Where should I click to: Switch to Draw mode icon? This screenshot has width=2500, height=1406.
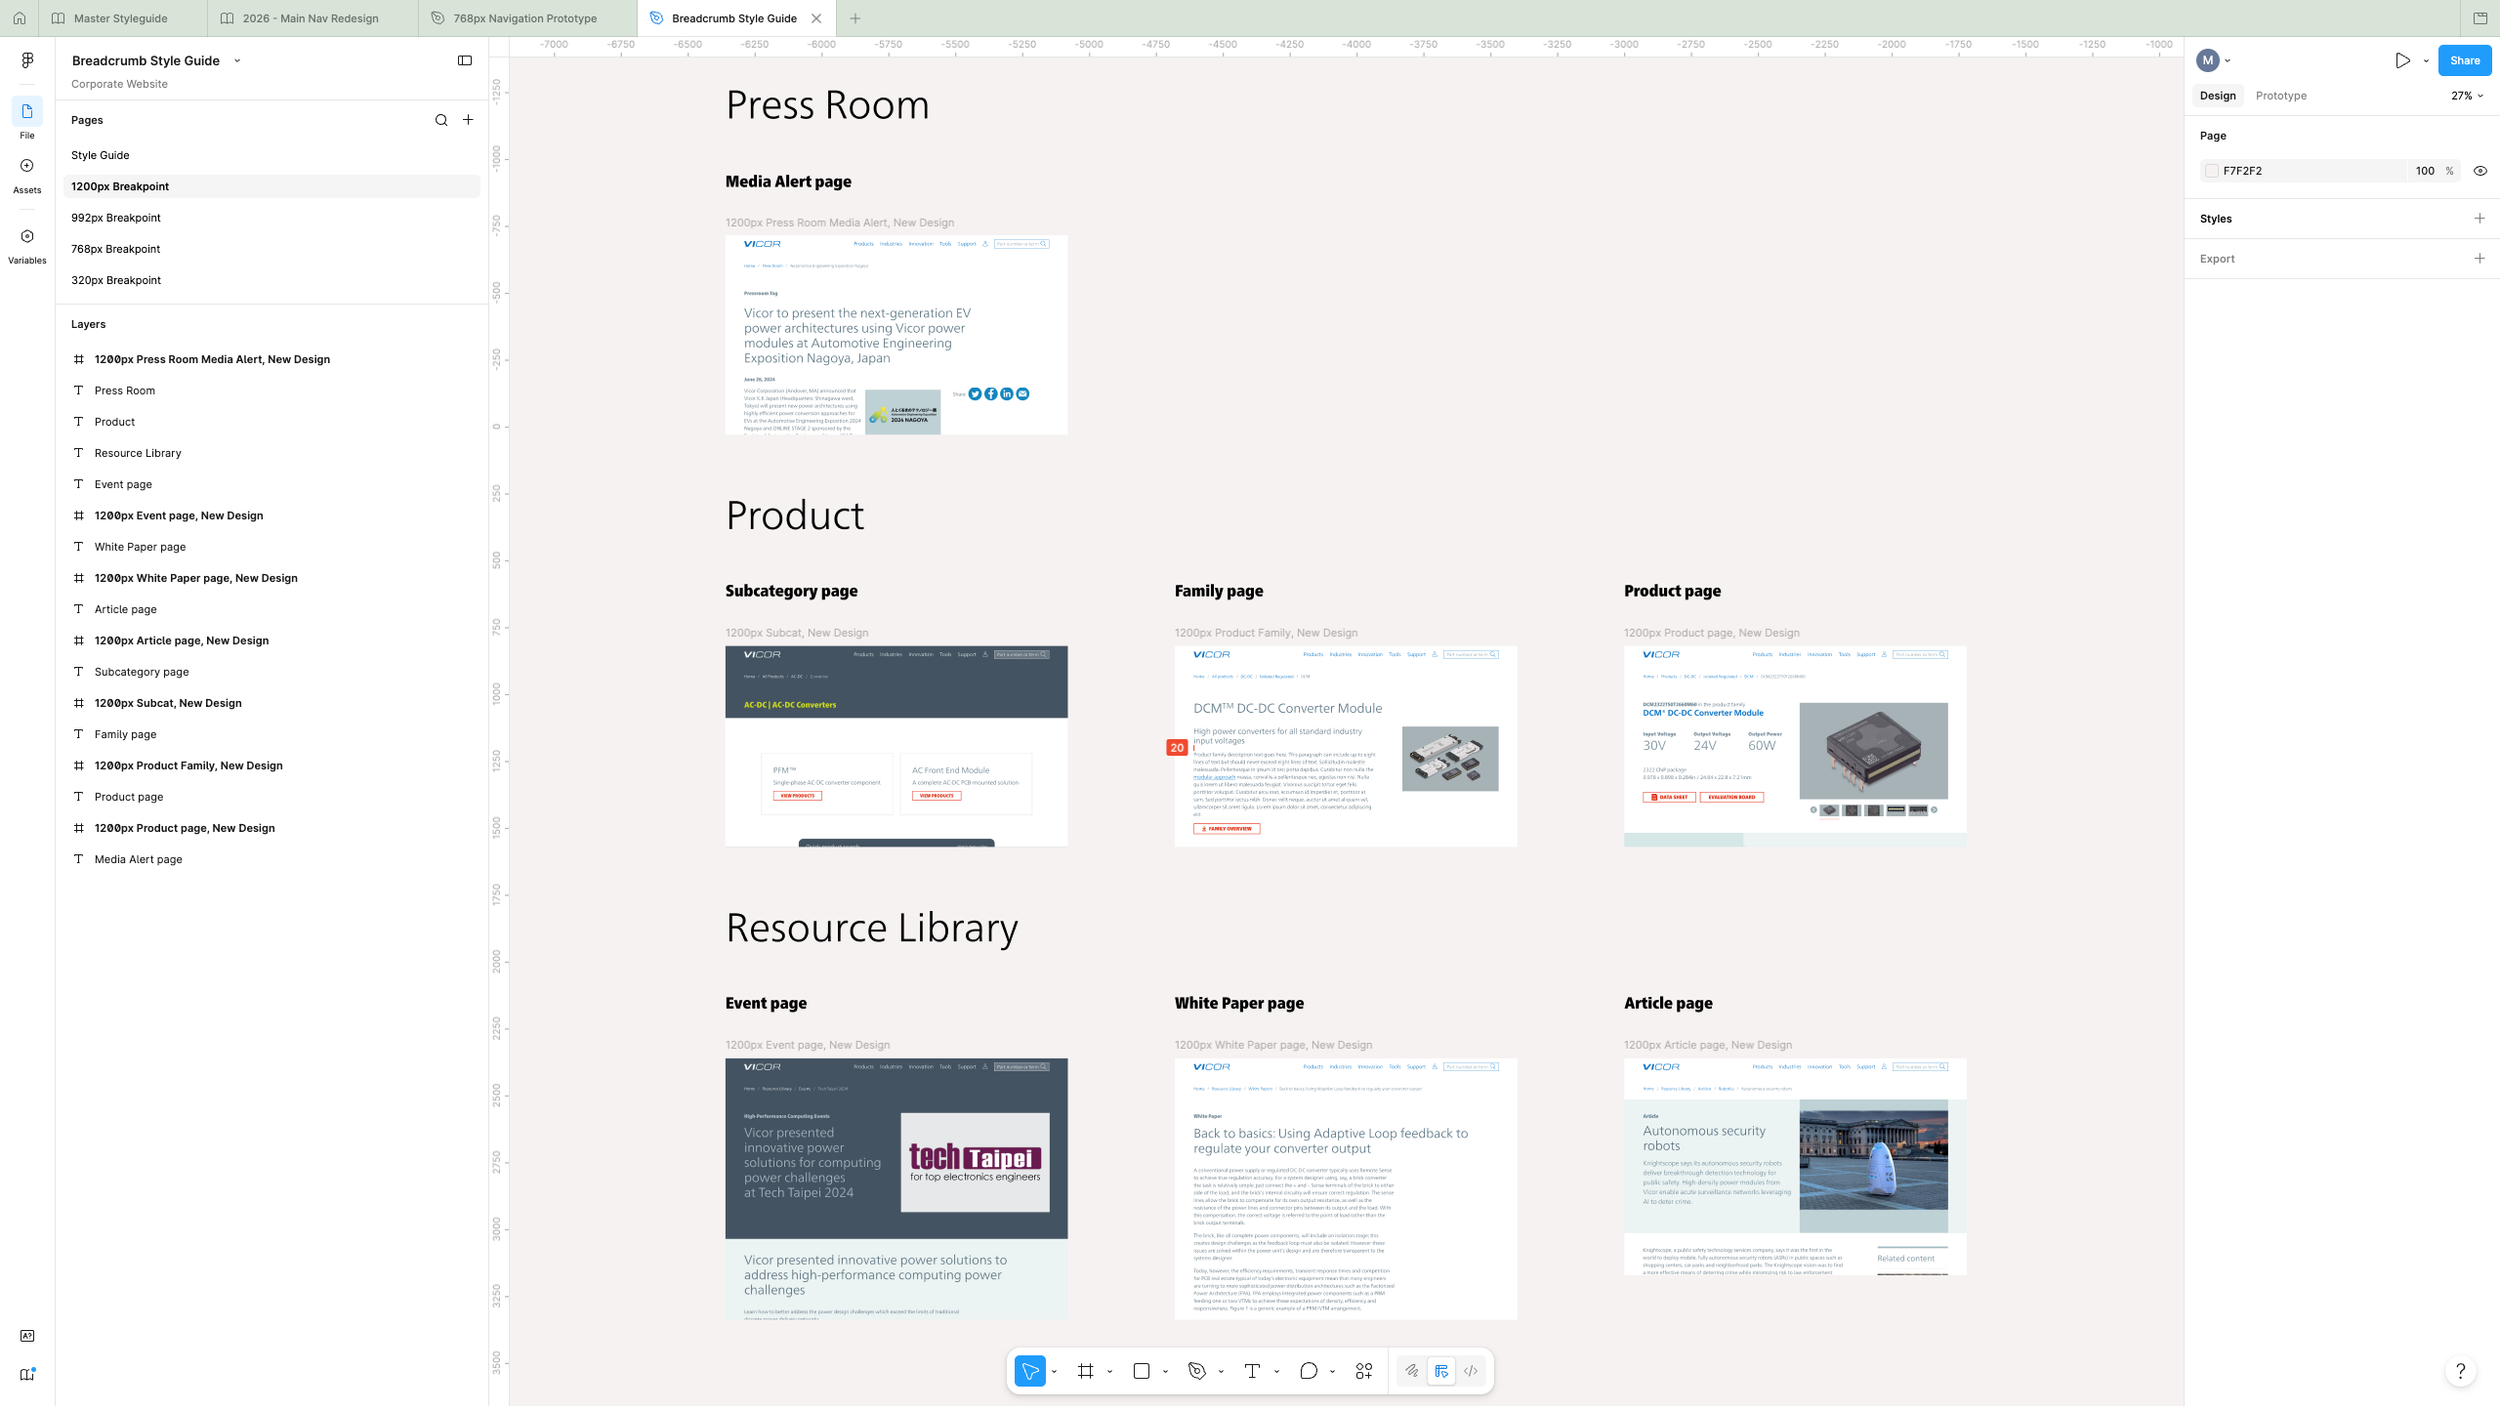(1411, 1371)
